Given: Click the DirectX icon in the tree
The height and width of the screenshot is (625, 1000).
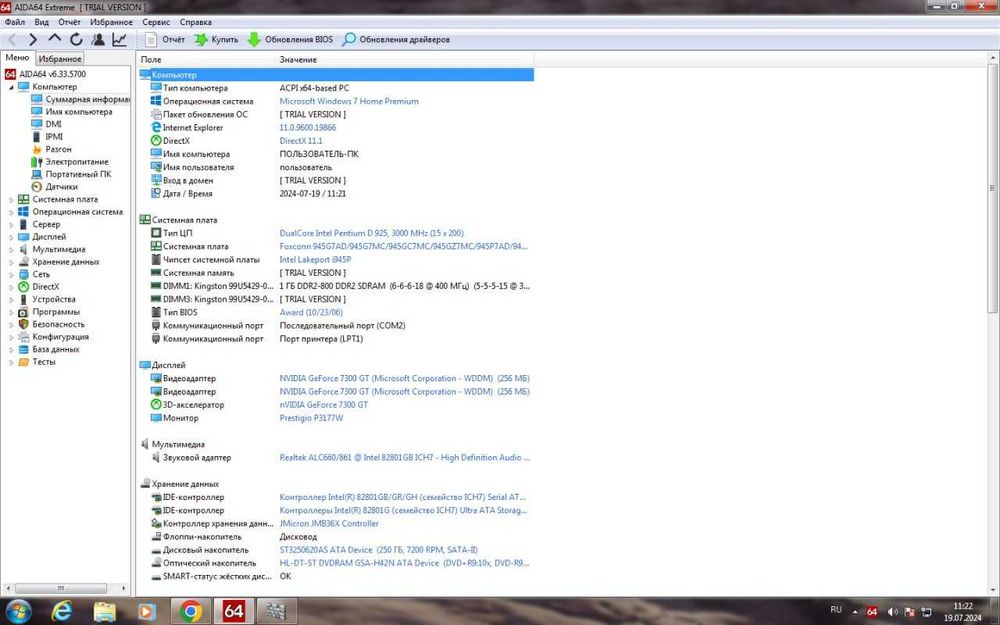Looking at the screenshot, I should point(24,287).
